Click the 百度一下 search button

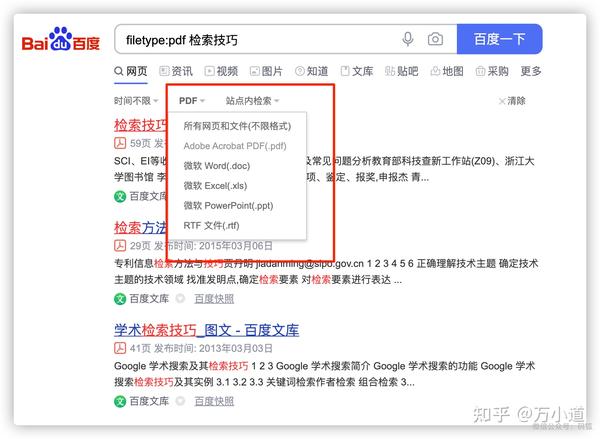click(499, 39)
